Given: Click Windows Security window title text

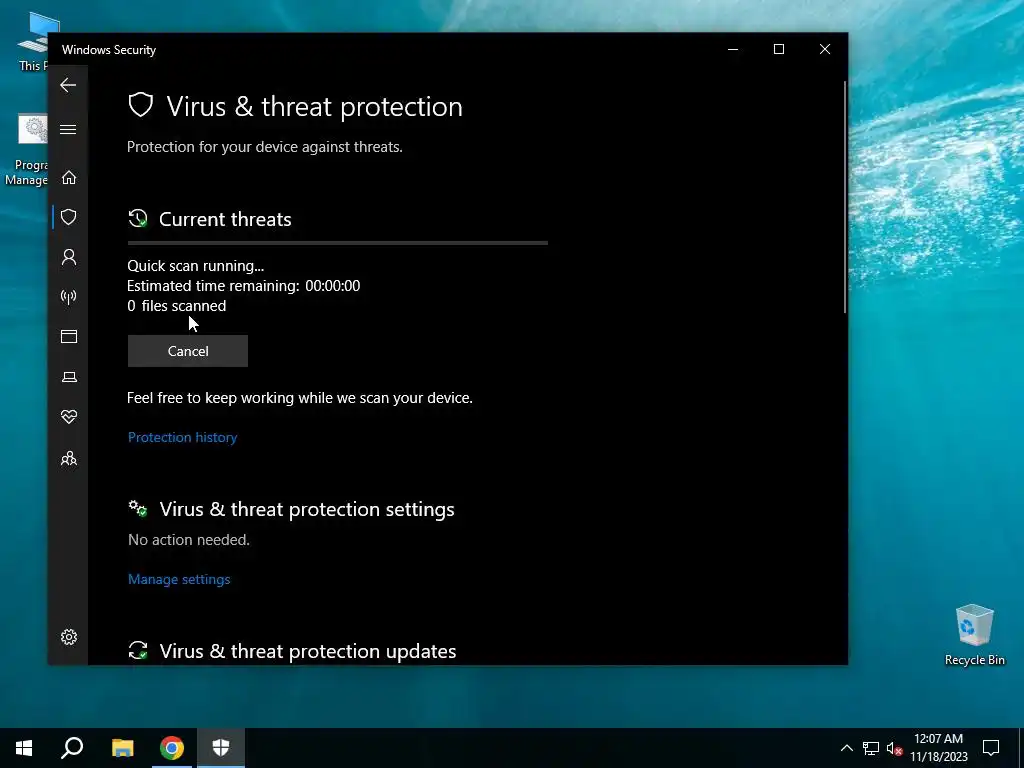Looking at the screenshot, I should click(x=109, y=50).
